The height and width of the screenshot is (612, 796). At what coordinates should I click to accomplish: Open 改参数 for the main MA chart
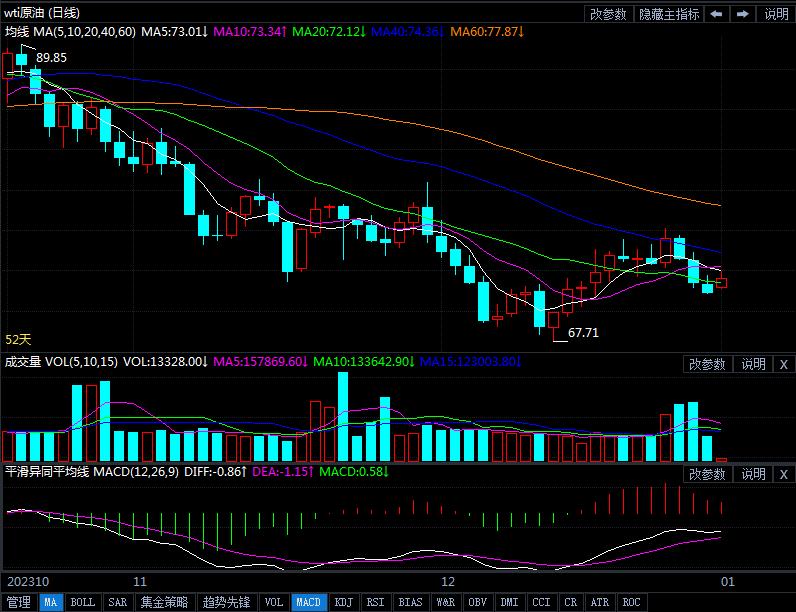[x=608, y=14]
